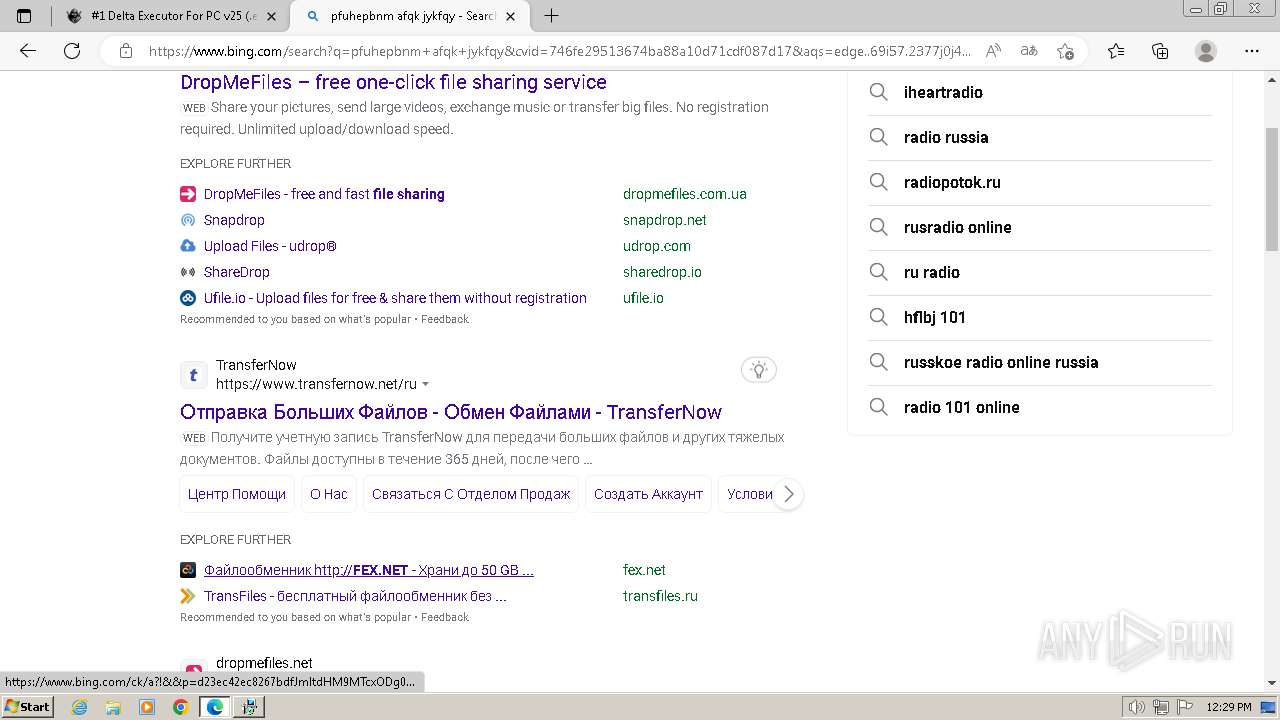The width and height of the screenshot is (1280, 720).
Task: Add this page to favorites
Action: tap(1065, 51)
